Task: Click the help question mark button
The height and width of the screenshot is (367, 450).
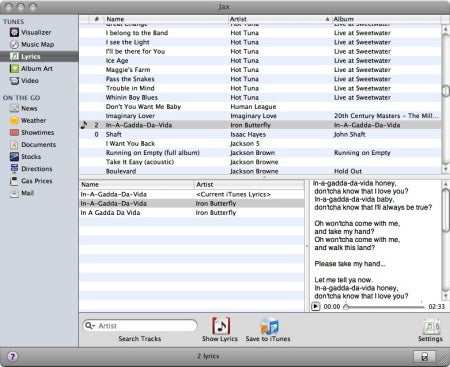Action: coord(12,357)
